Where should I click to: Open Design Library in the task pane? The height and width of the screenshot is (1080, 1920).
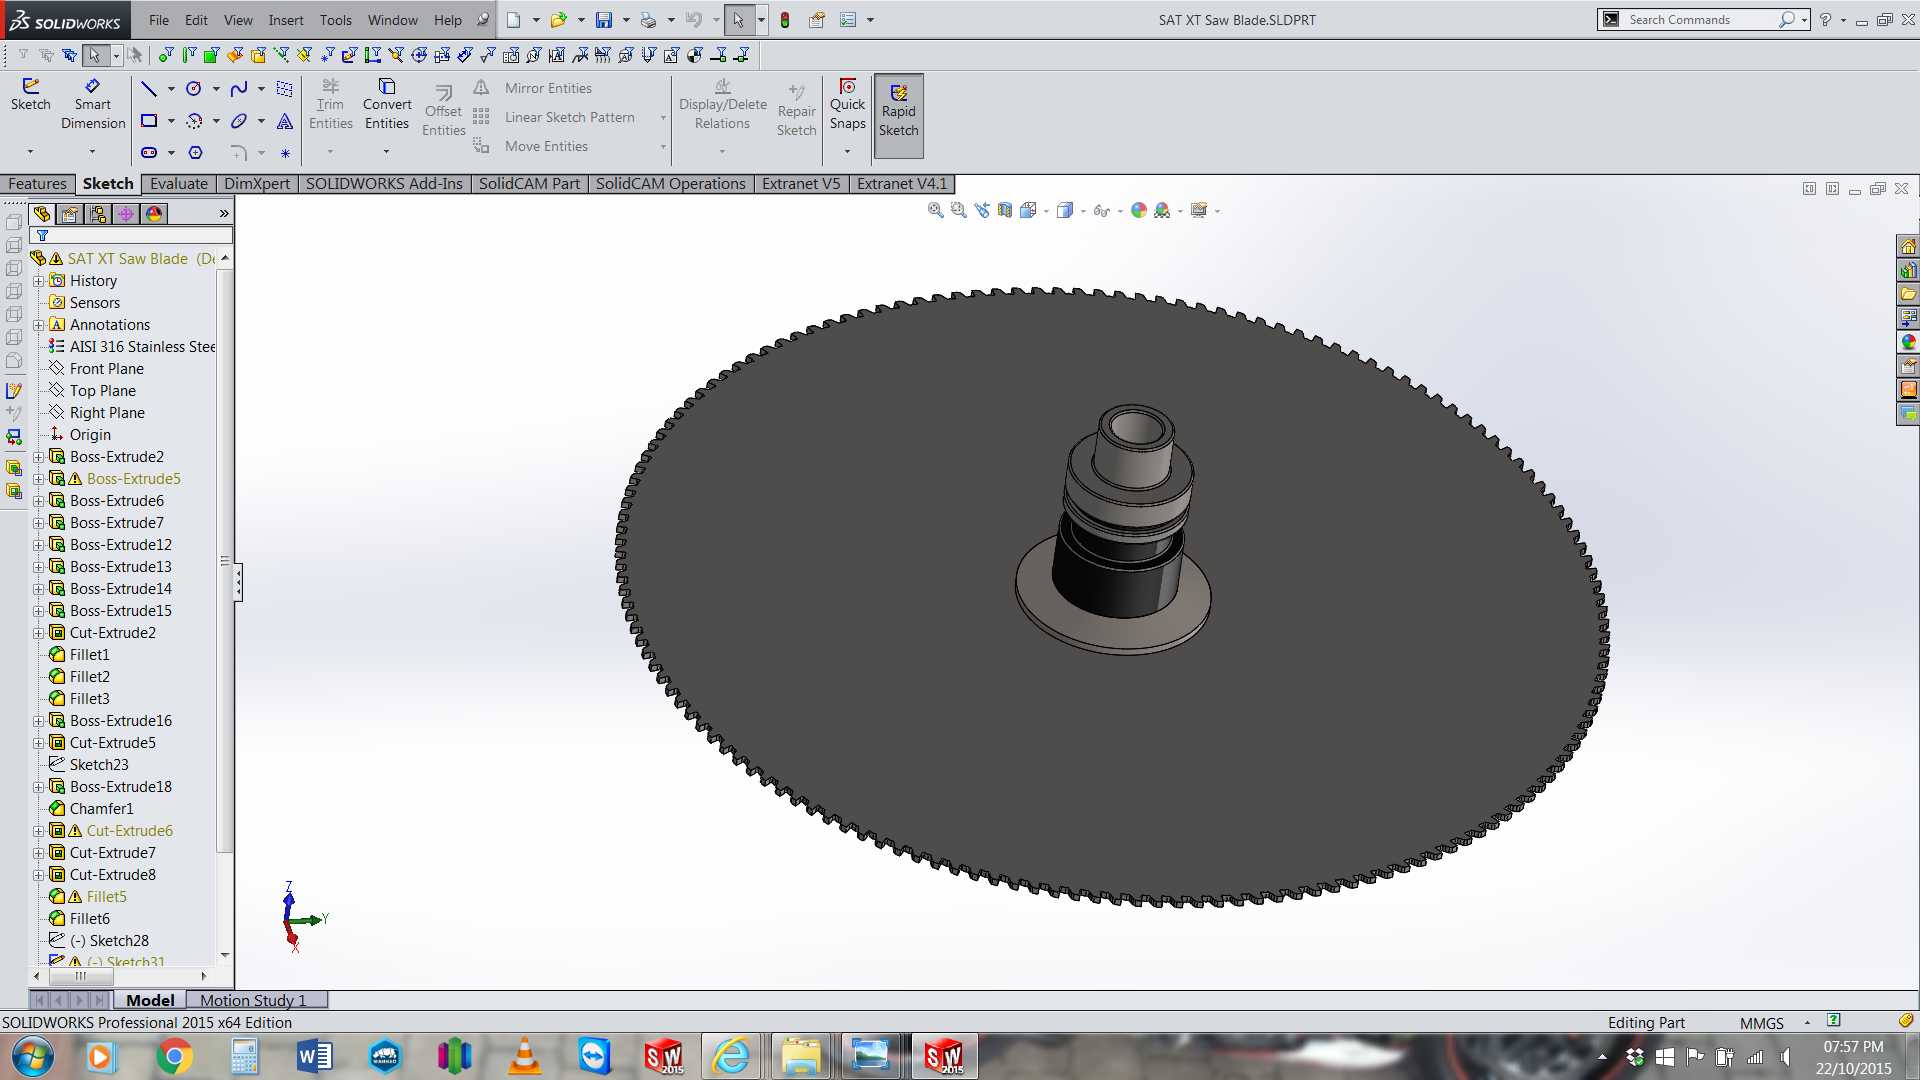pyautogui.click(x=1908, y=270)
